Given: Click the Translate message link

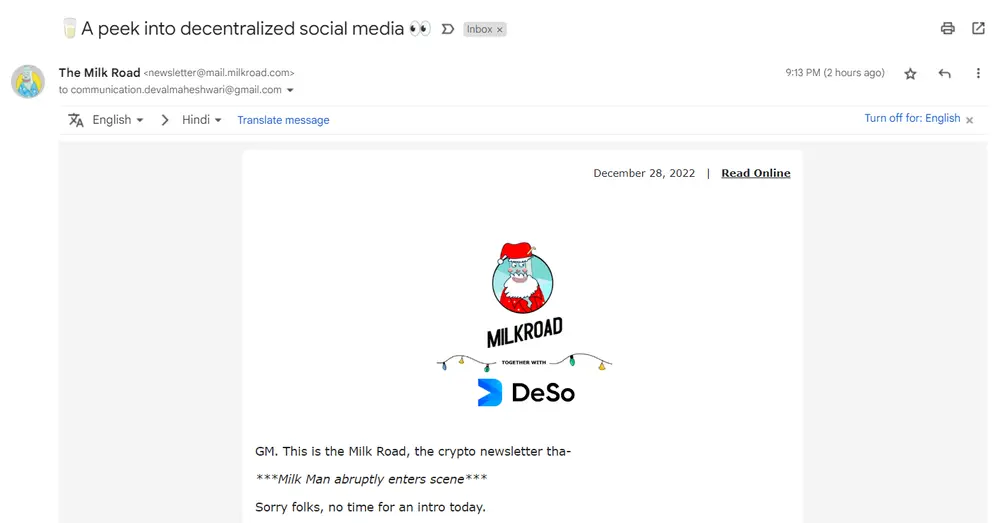Looking at the screenshot, I should (x=283, y=120).
